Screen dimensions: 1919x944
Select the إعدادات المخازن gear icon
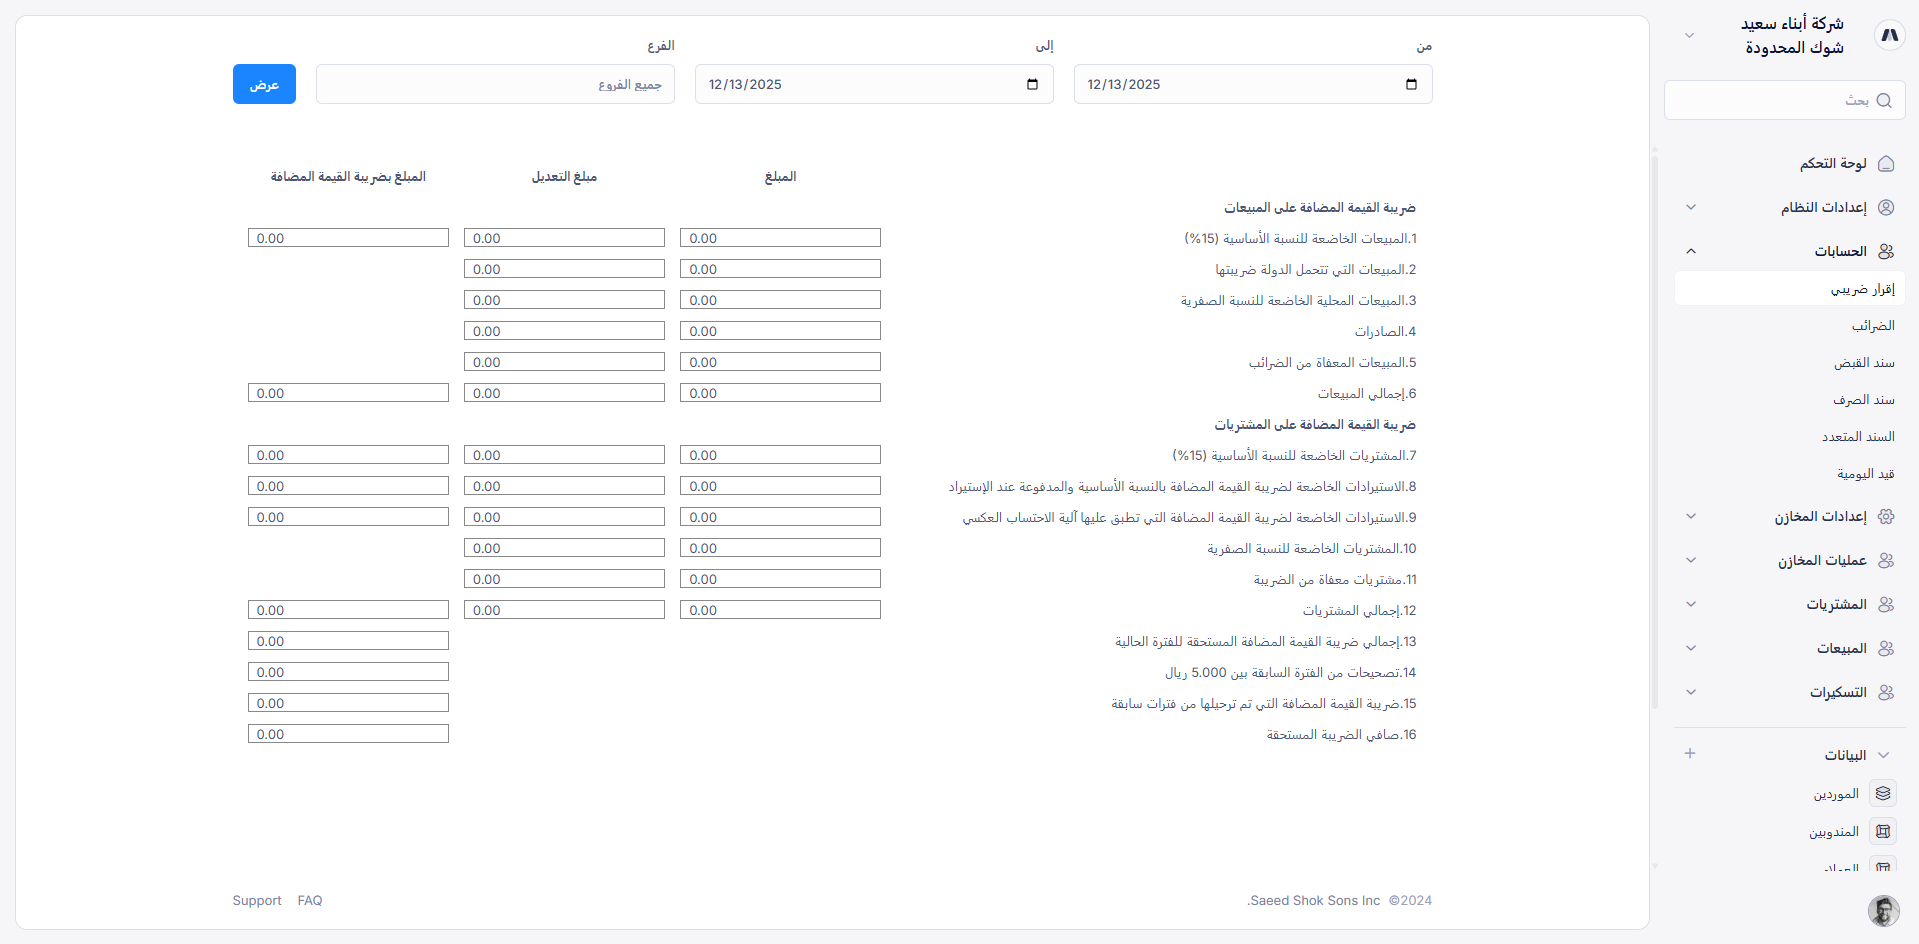point(1887,516)
